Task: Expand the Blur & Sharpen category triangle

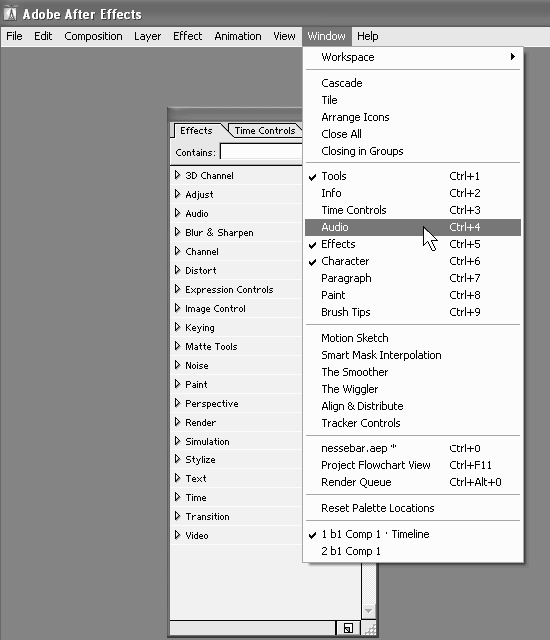Action: (x=177, y=232)
